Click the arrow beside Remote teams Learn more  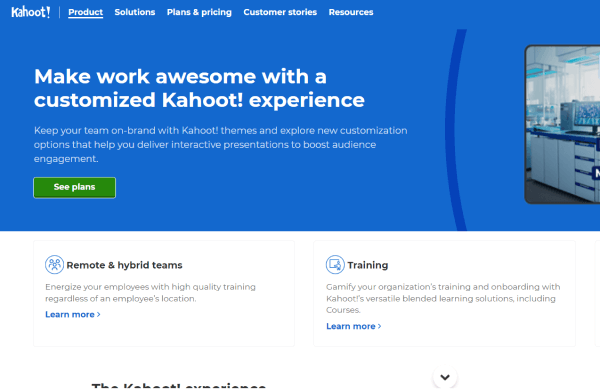99,314
